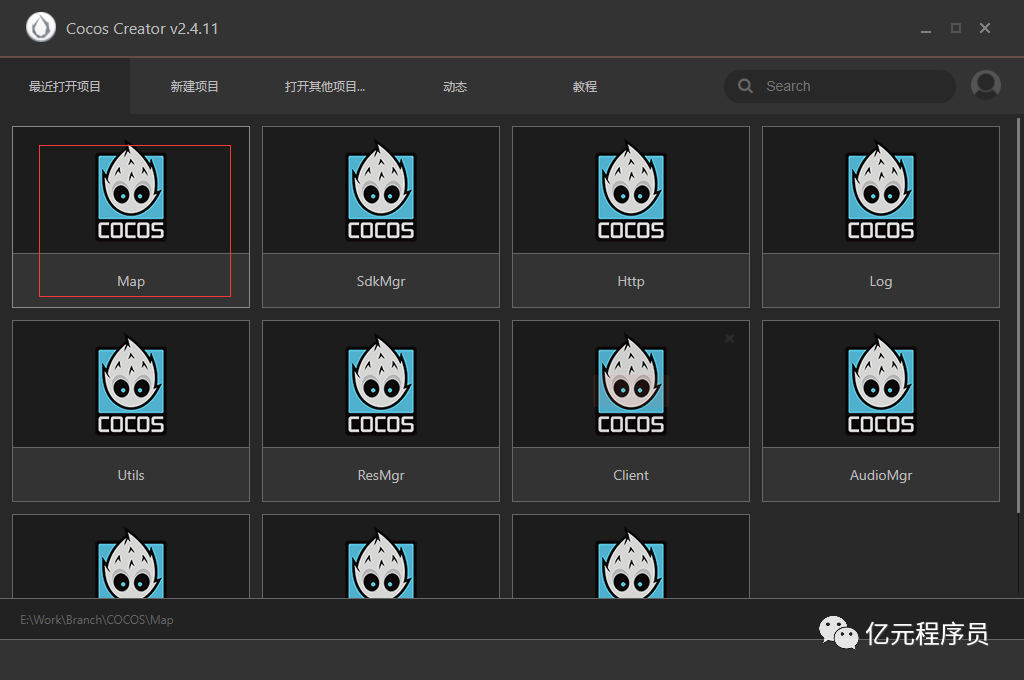
Task: Open the 动态 tab
Action: point(455,86)
